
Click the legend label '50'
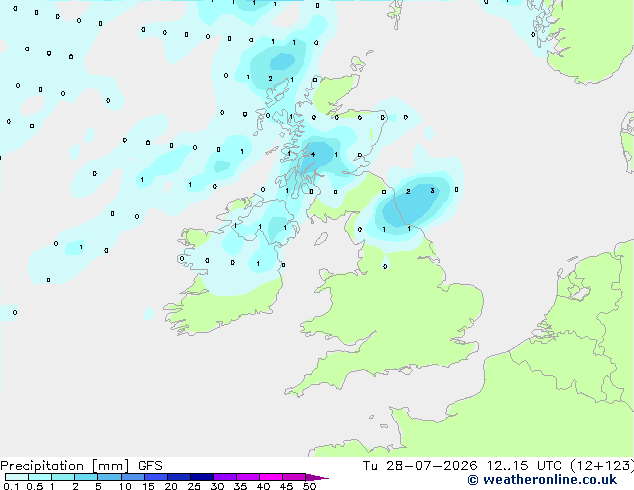[x=310, y=486]
